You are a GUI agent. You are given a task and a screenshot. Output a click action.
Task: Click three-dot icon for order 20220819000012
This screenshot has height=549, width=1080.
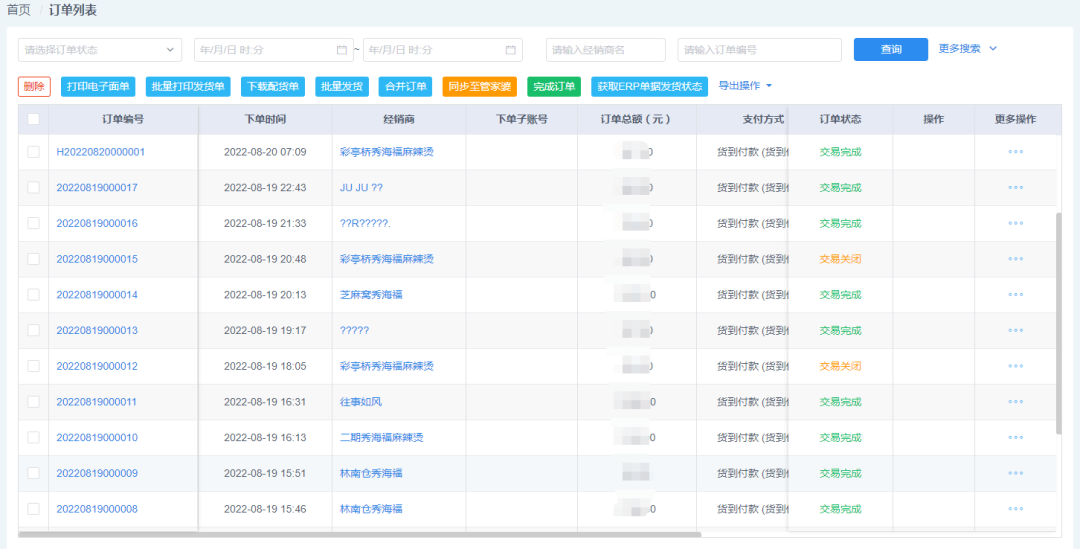click(1015, 366)
